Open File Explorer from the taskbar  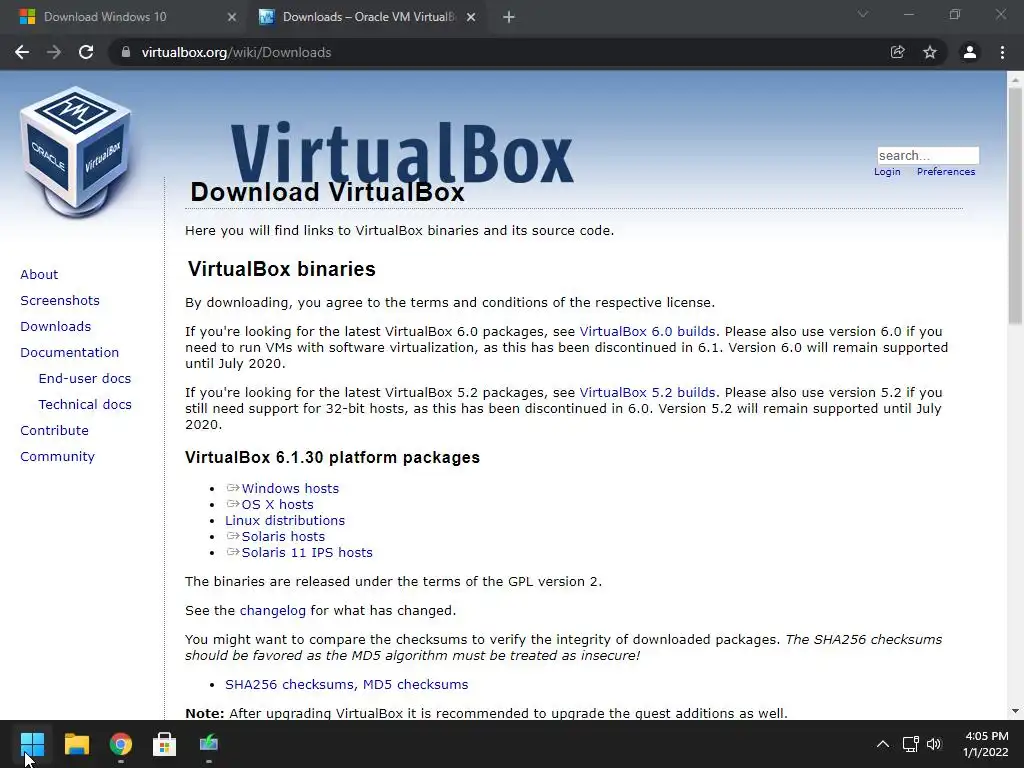coord(76,744)
